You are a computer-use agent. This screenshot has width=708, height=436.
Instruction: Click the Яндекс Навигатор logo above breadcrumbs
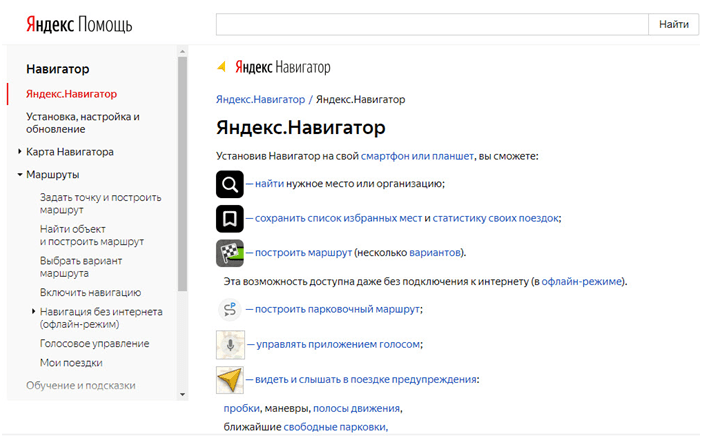(x=274, y=68)
